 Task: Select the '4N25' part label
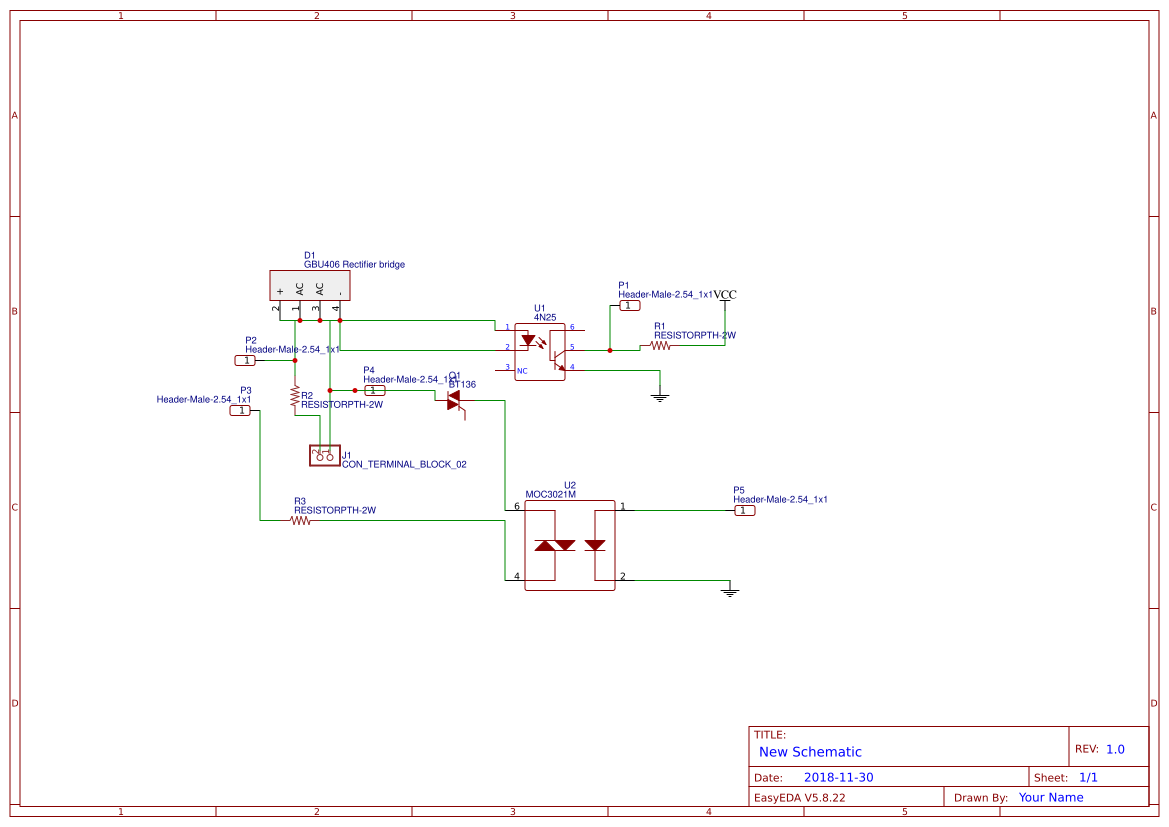pyautogui.click(x=545, y=318)
